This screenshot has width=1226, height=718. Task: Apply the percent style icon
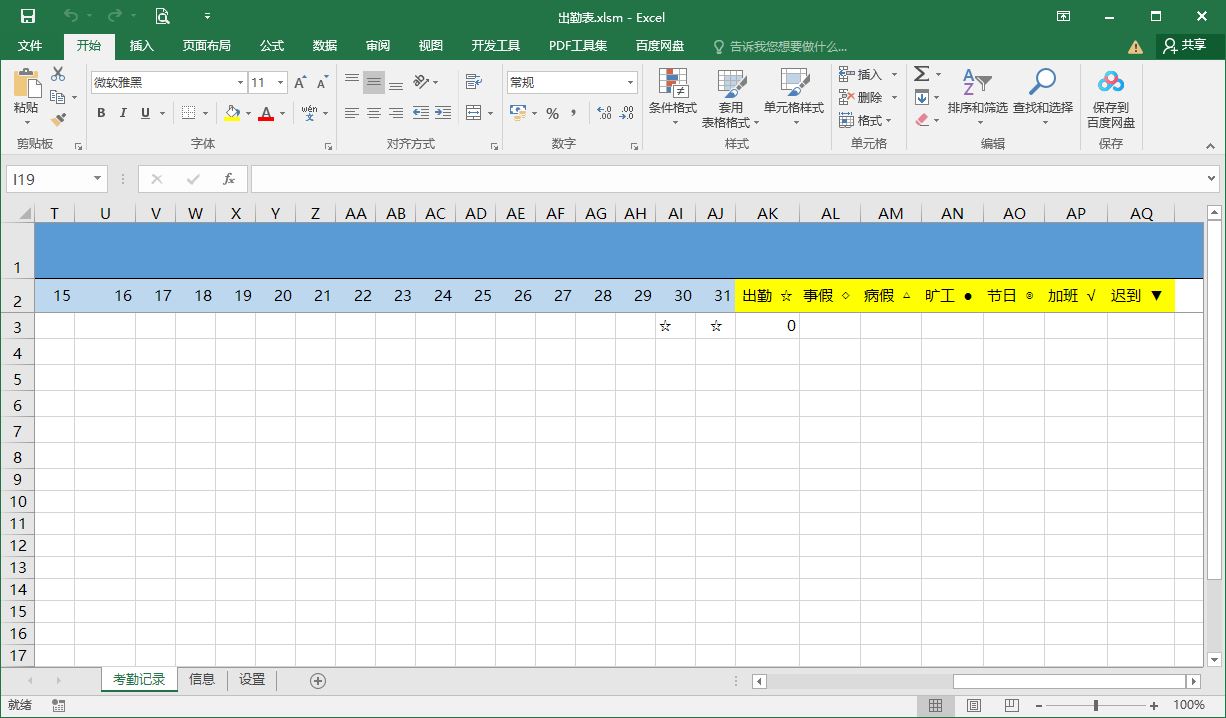552,115
